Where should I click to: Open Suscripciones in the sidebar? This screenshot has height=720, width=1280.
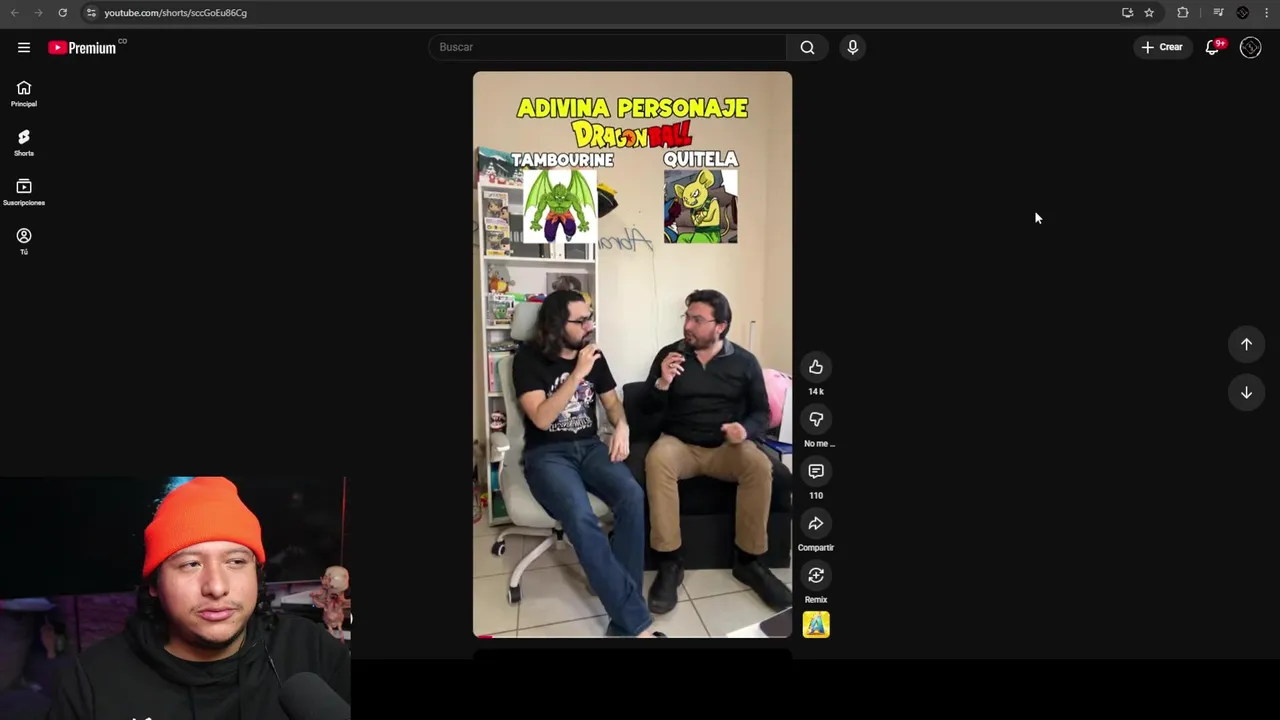(x=24, y=192)
